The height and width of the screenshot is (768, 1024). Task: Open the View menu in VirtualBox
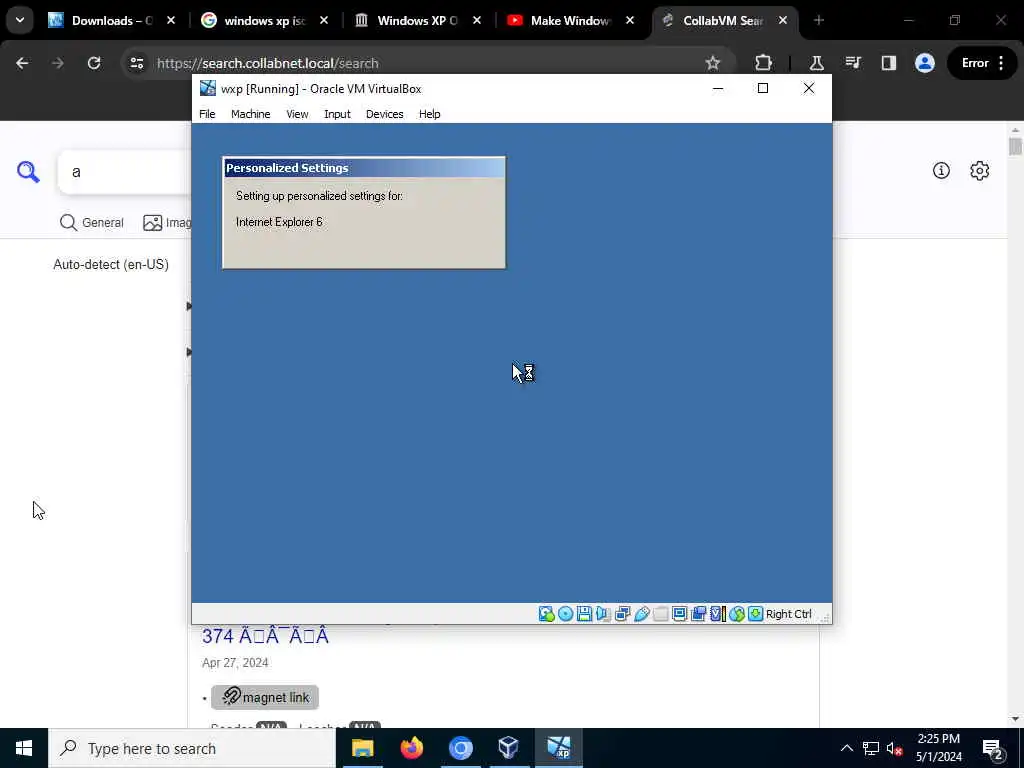click(x=297, y=114)
